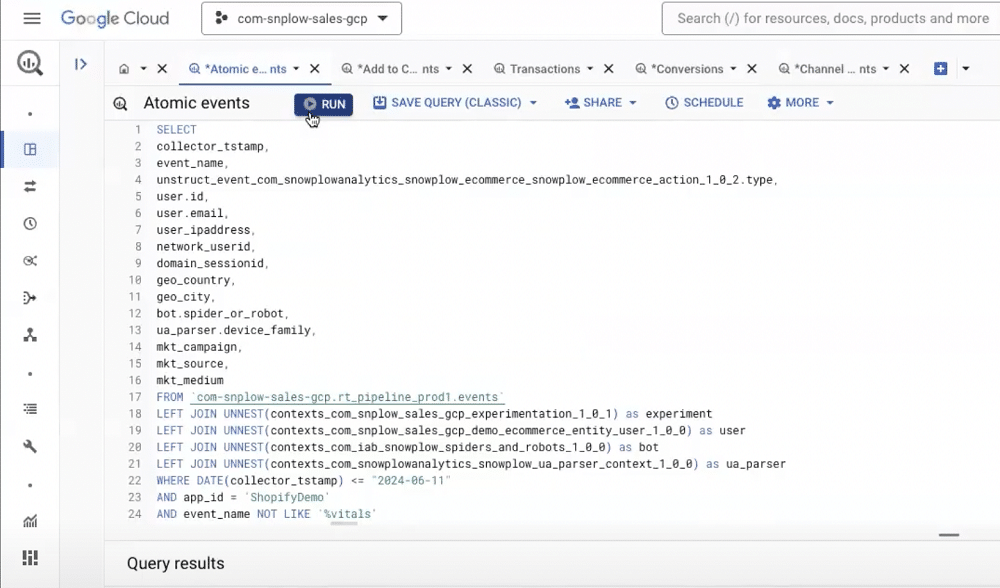This screenshot has width=1000, height=588.
Task: Open the SQL workspace sidebar icon
Action: 30,149
